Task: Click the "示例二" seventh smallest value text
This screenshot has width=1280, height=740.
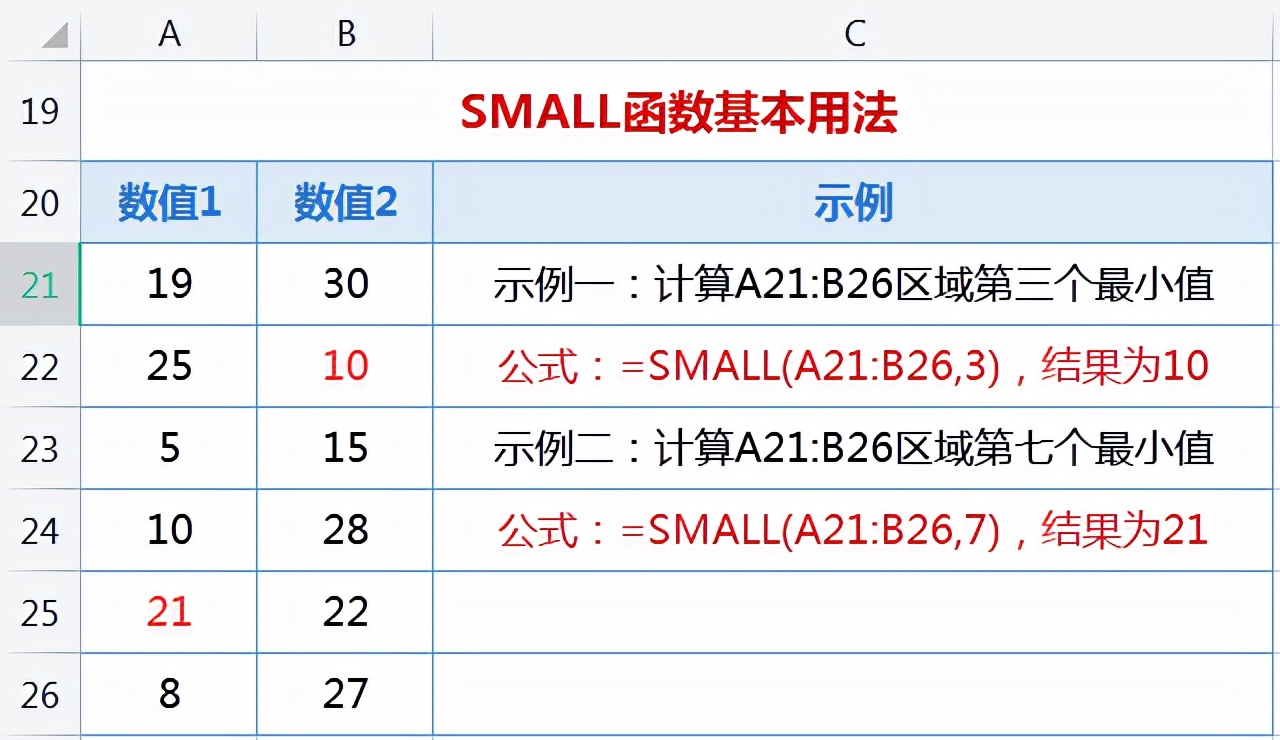Action: coord(854,449)
